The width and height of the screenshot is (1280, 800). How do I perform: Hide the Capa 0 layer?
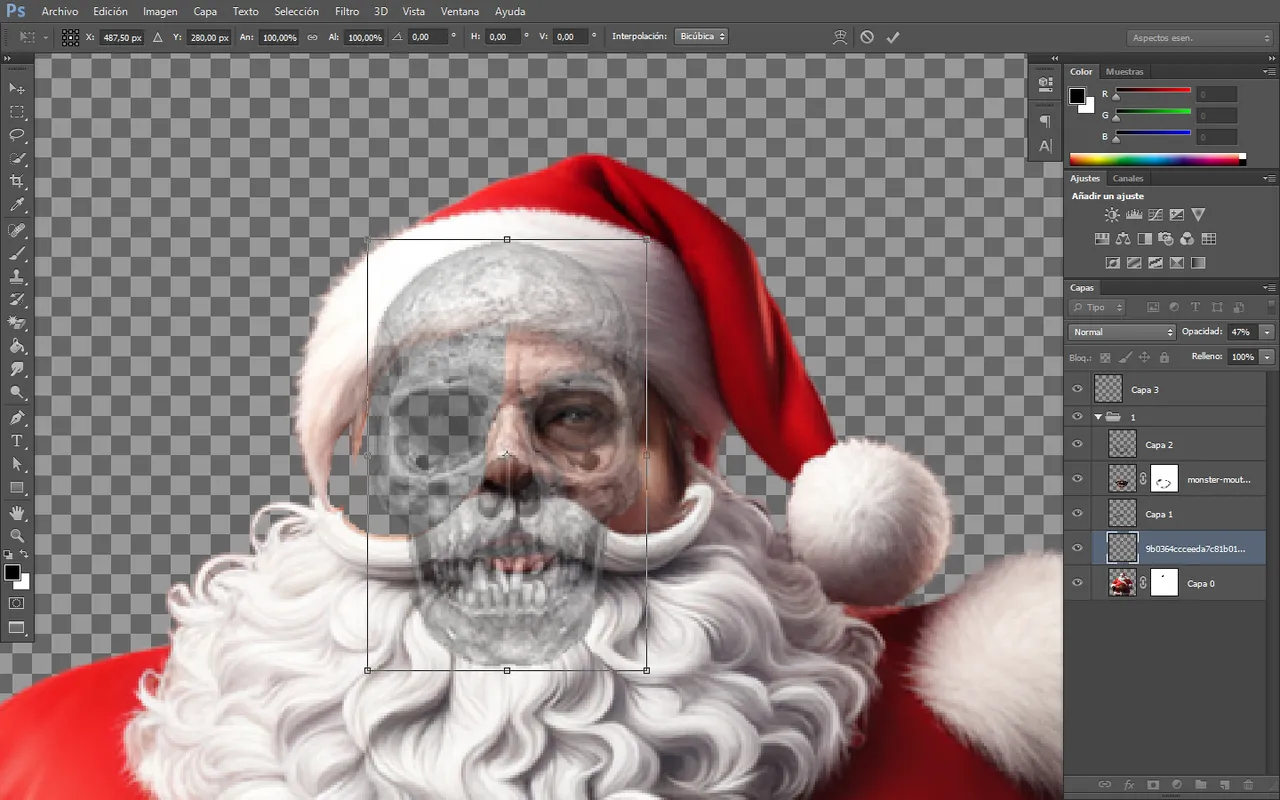[1077, 582]
